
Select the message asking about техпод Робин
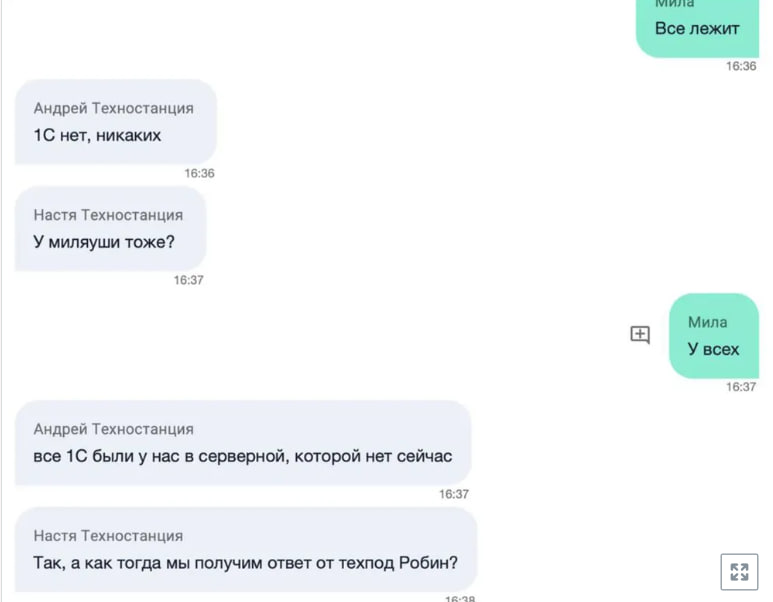pos(246,550)
